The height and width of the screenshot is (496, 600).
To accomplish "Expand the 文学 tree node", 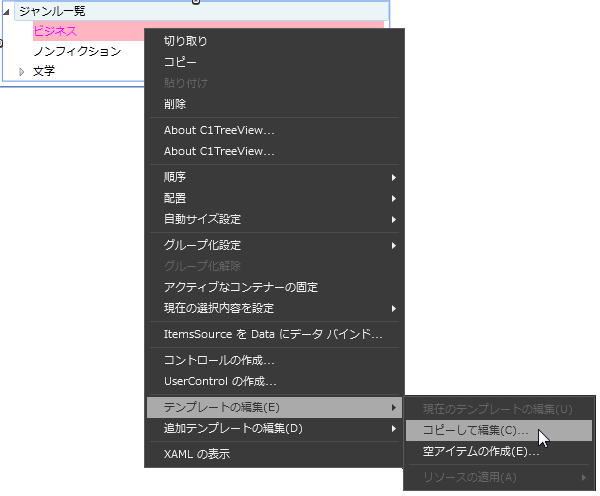I will pos(22,71).
